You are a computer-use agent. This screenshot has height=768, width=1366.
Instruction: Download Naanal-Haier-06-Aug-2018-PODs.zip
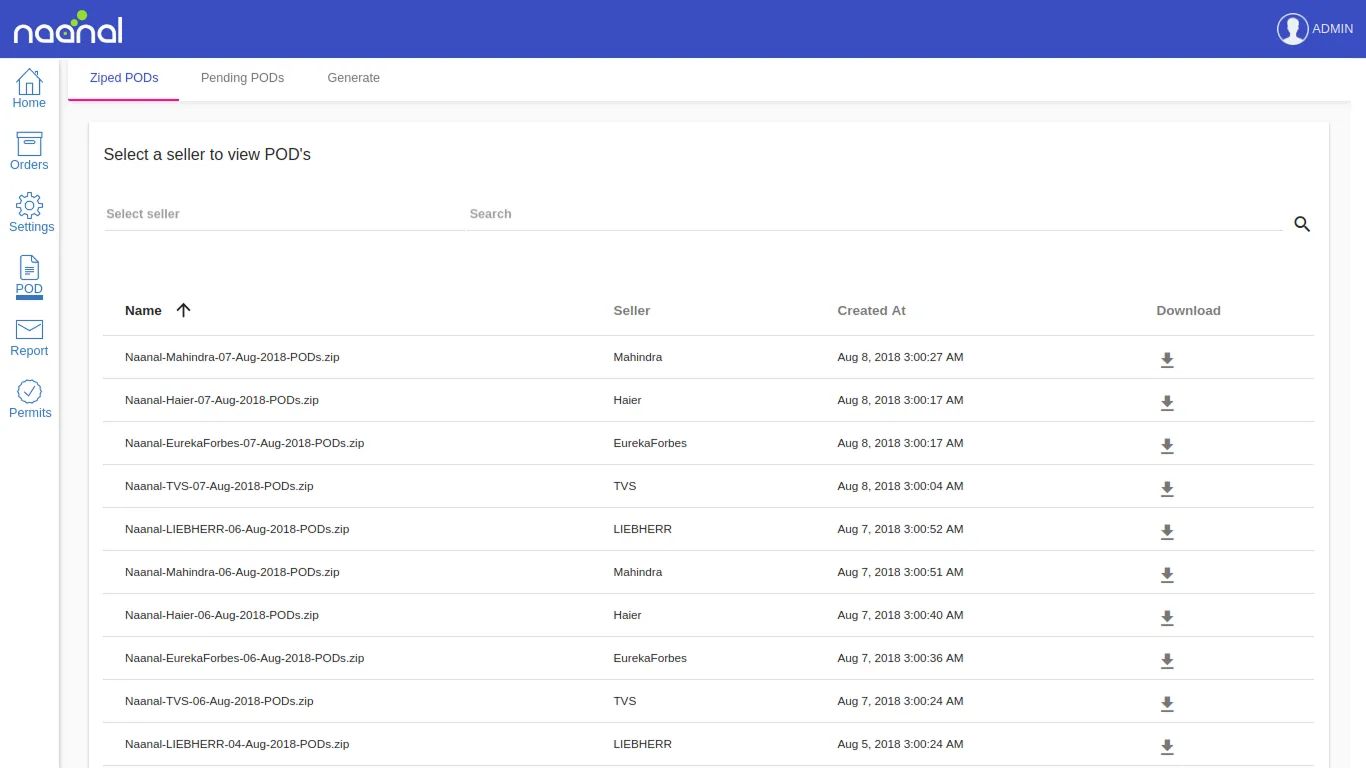tap(1167, 618)
